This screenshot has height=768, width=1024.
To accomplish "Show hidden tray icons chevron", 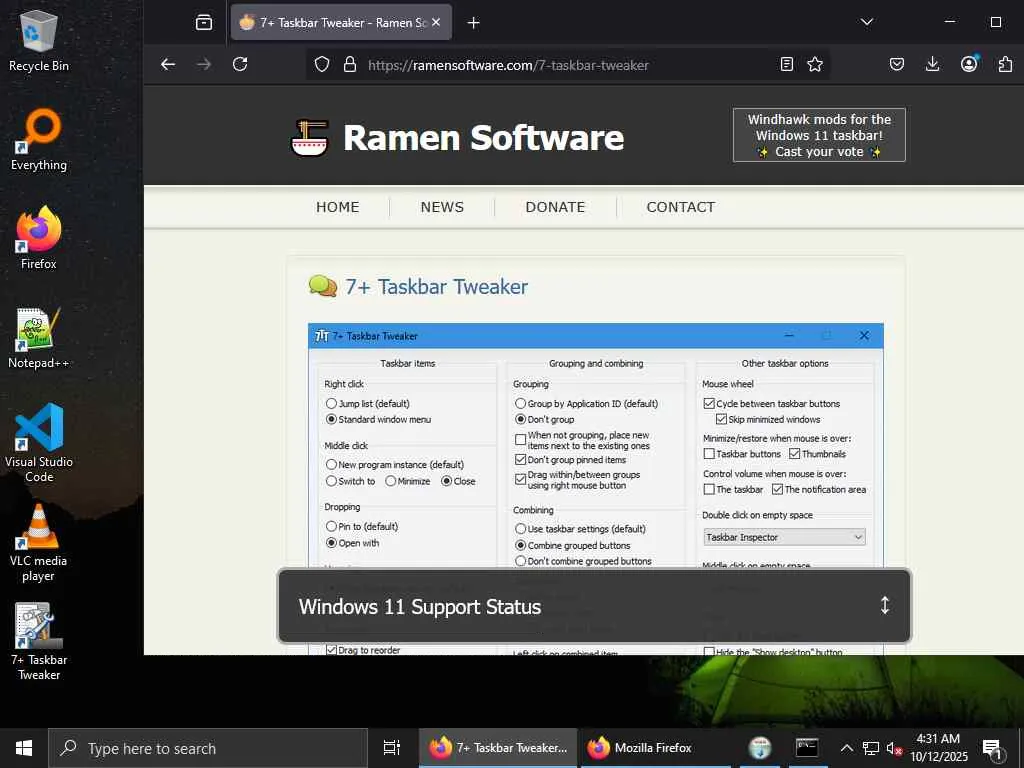I will tap(846, 748).
